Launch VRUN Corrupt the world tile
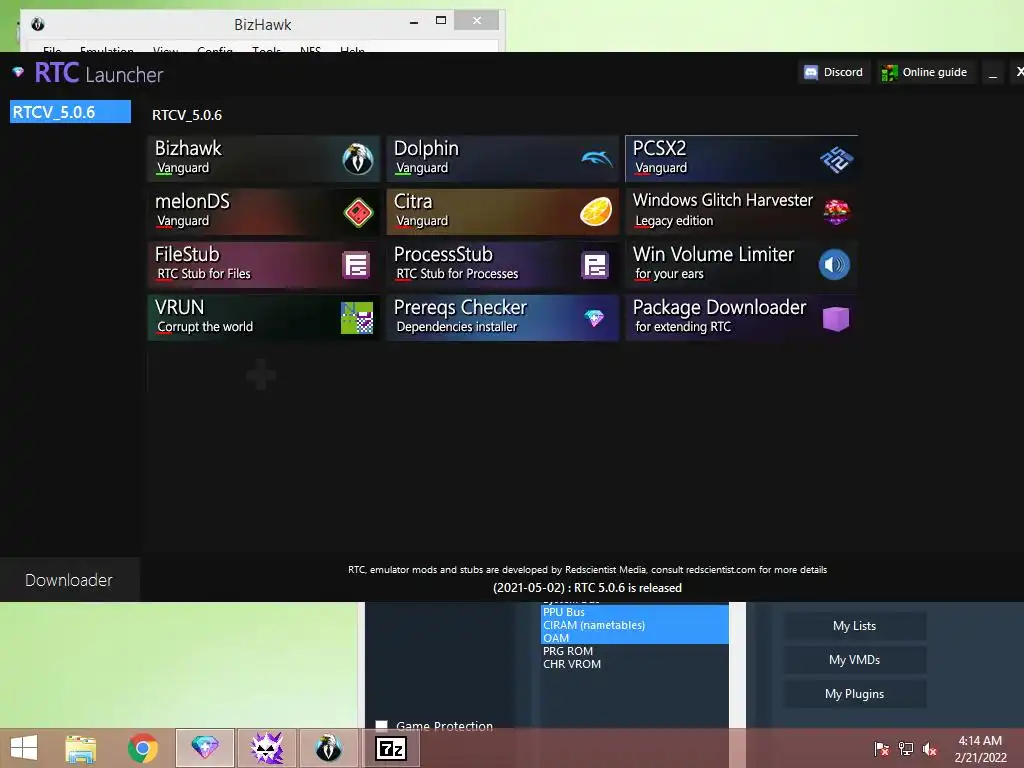 pos(264,317)
